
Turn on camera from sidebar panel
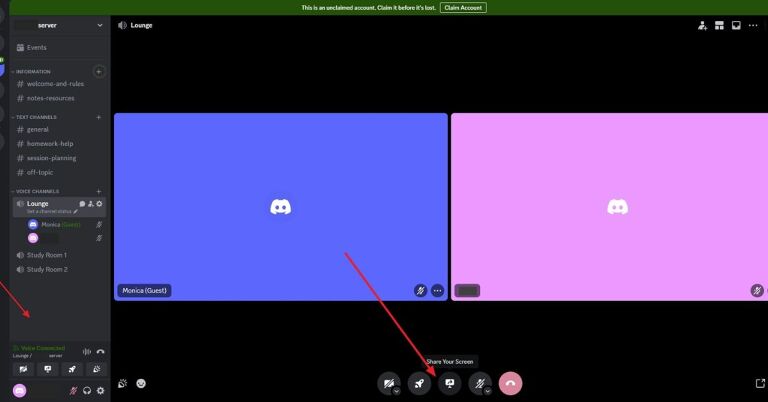click(x=23, y=369)
